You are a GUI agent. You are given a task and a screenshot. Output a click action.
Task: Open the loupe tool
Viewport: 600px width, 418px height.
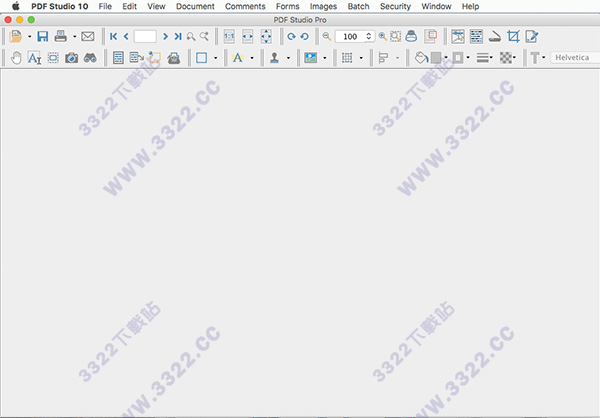pos(411,36)
